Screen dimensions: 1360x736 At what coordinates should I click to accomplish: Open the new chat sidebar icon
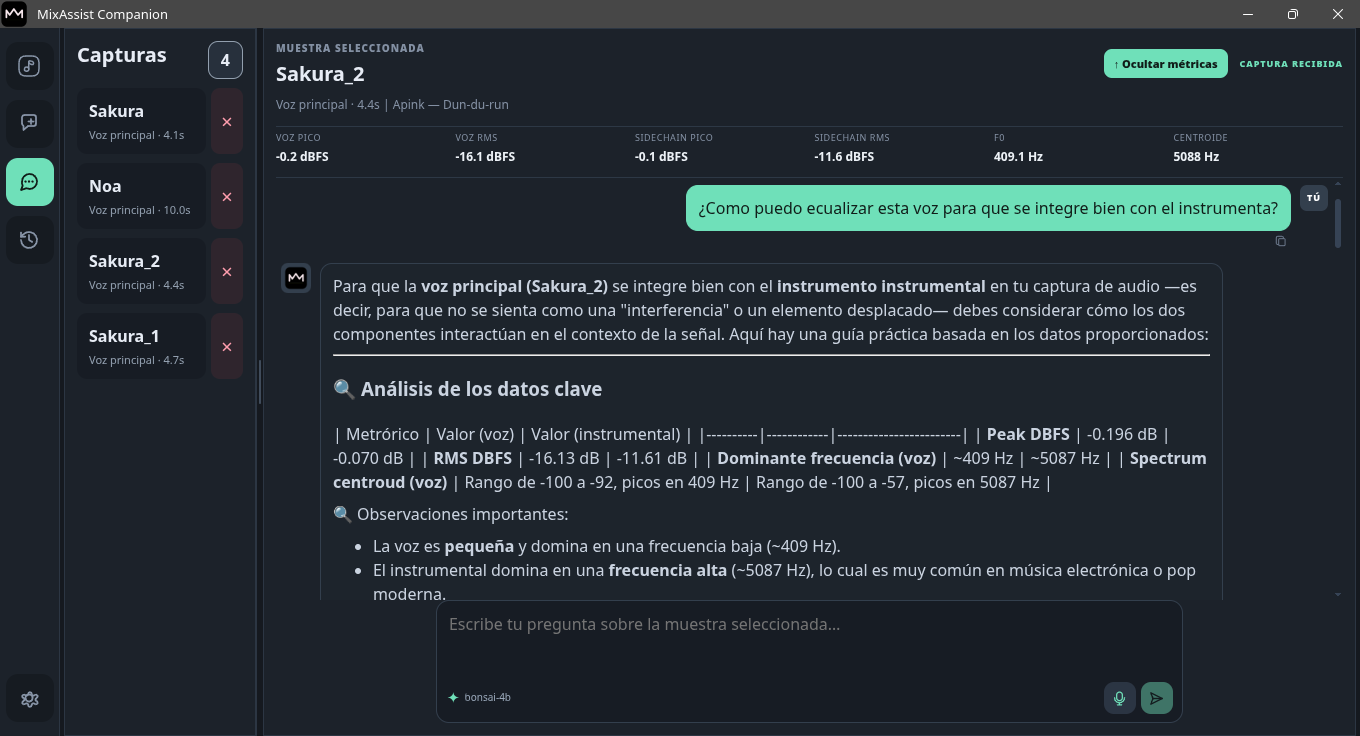point(30,123)
